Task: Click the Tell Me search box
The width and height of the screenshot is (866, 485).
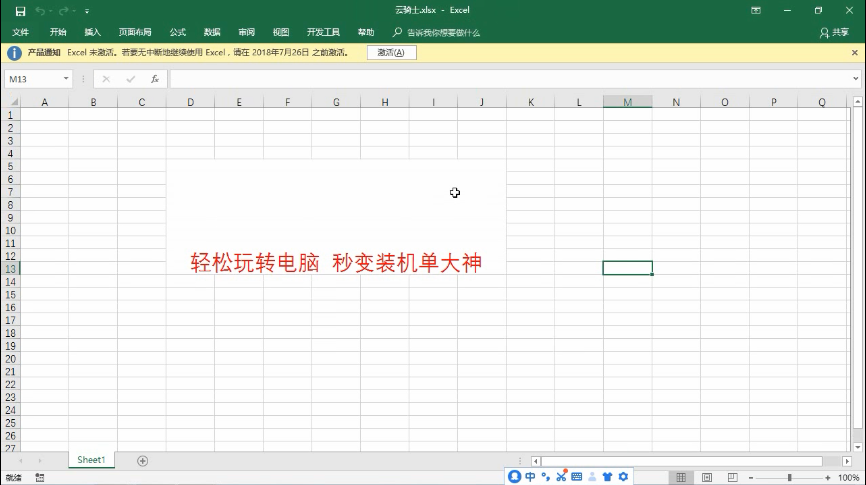Action: pos(436,33)
